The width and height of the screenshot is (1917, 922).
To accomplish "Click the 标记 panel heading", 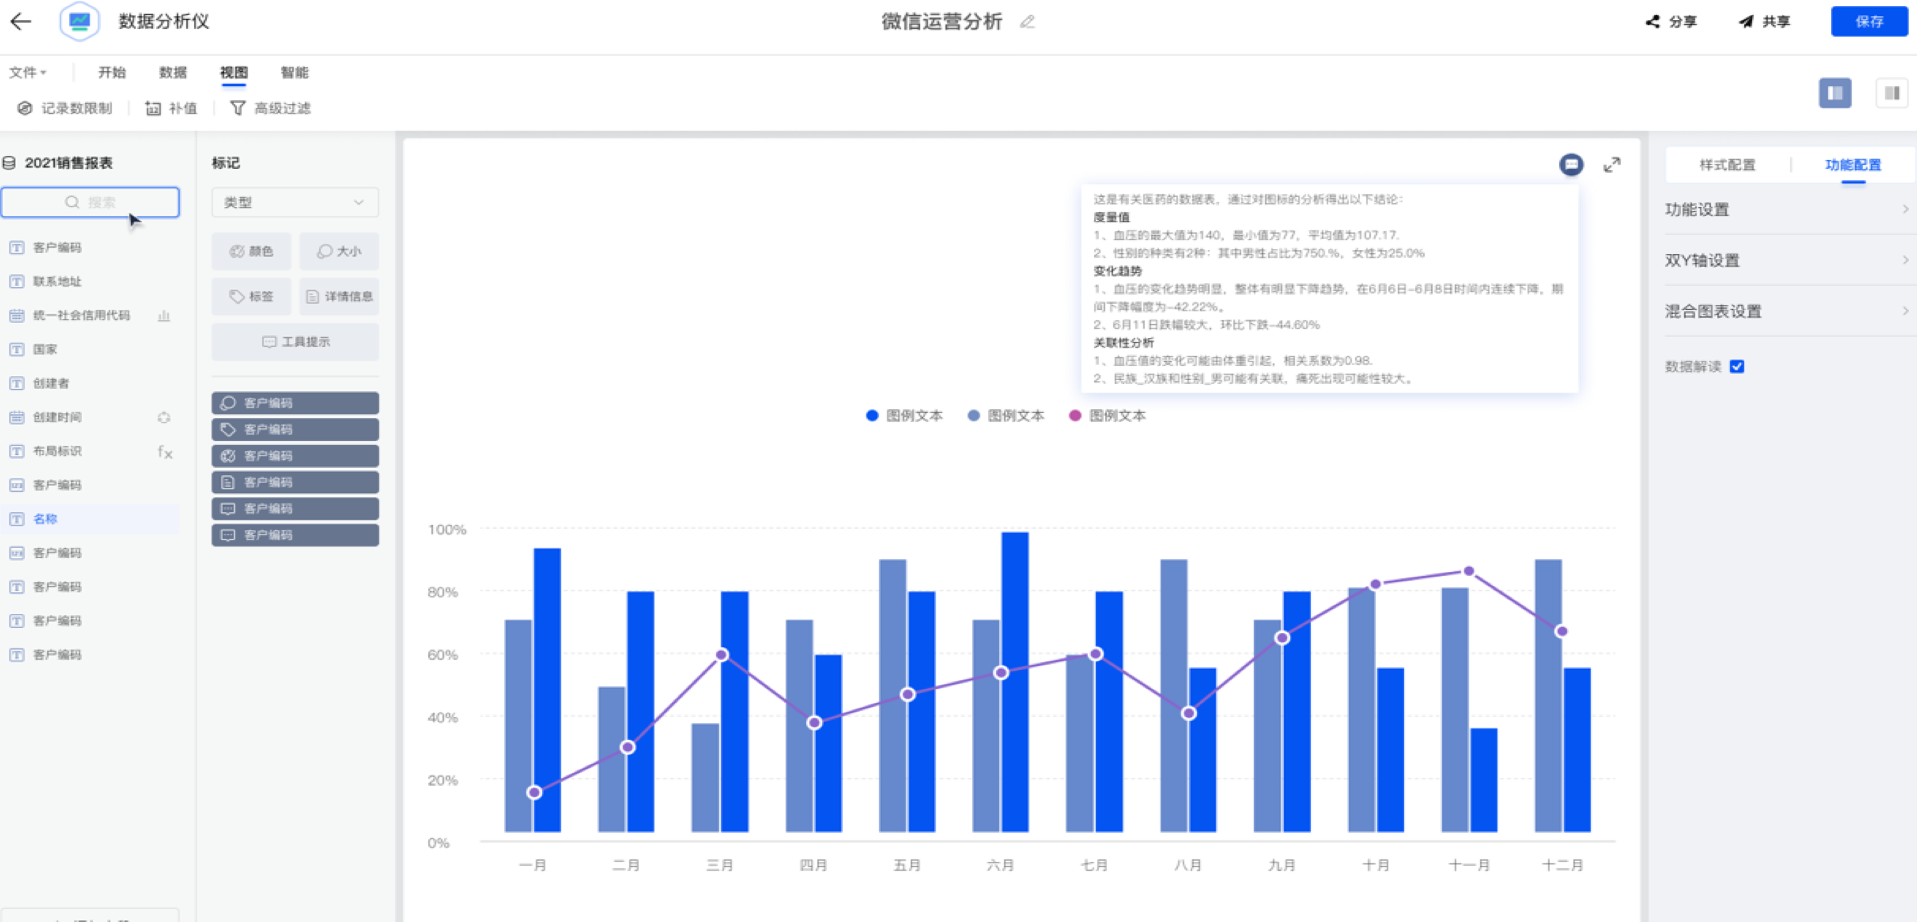I will pyautogui.click(x=226, y=163).
